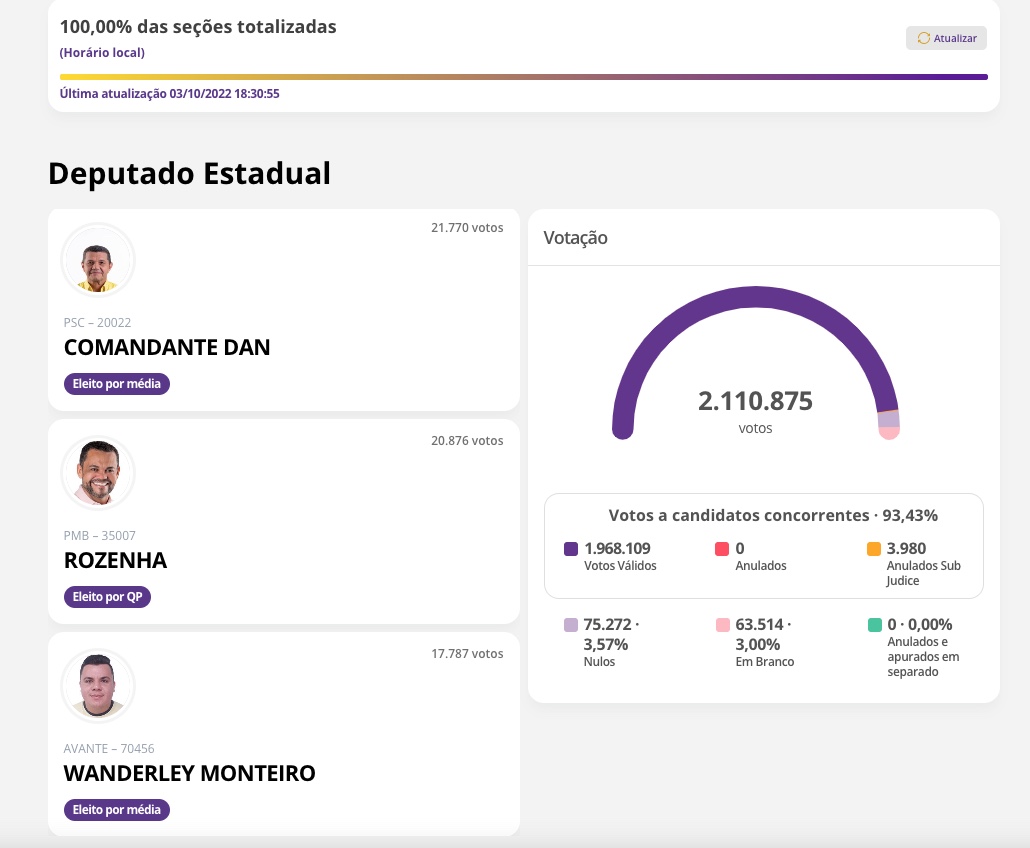
Task: Click the Atualizar refresh button
Action: pyautogui.click(x=946, y=38)
